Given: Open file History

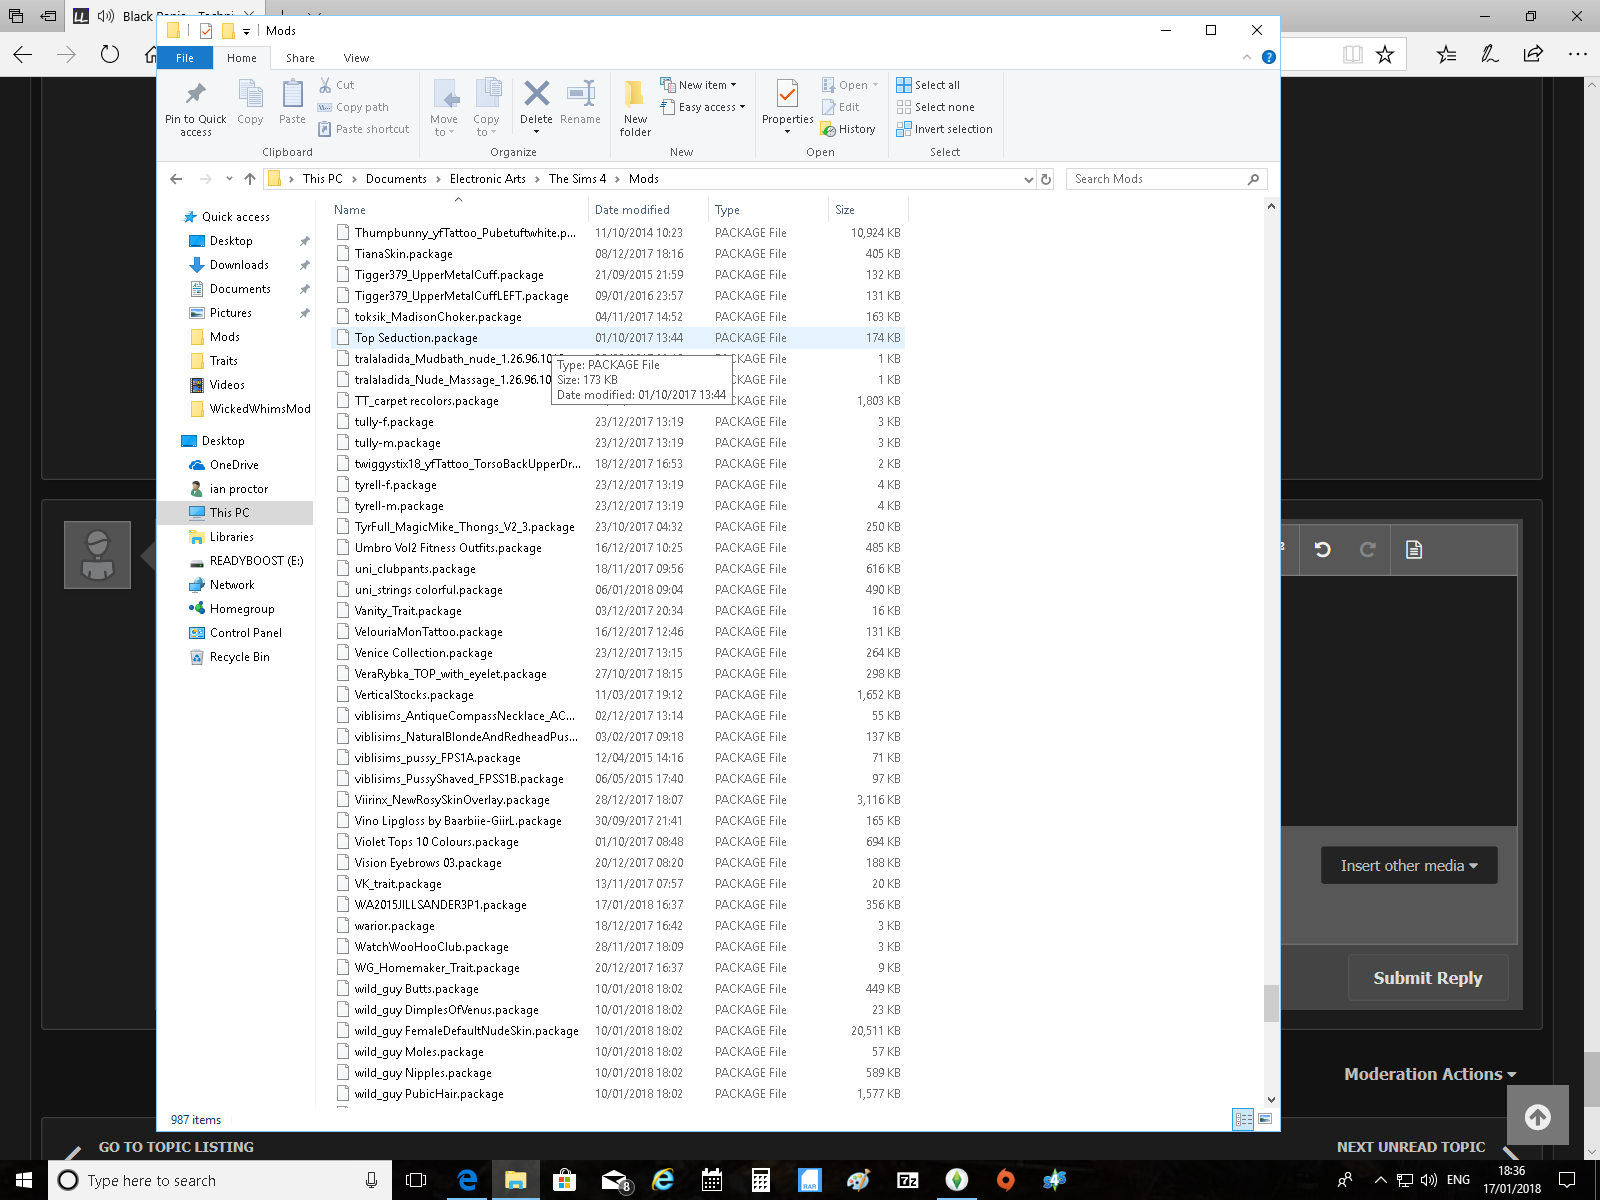Looking at the screenshot, I should point(848,129).
